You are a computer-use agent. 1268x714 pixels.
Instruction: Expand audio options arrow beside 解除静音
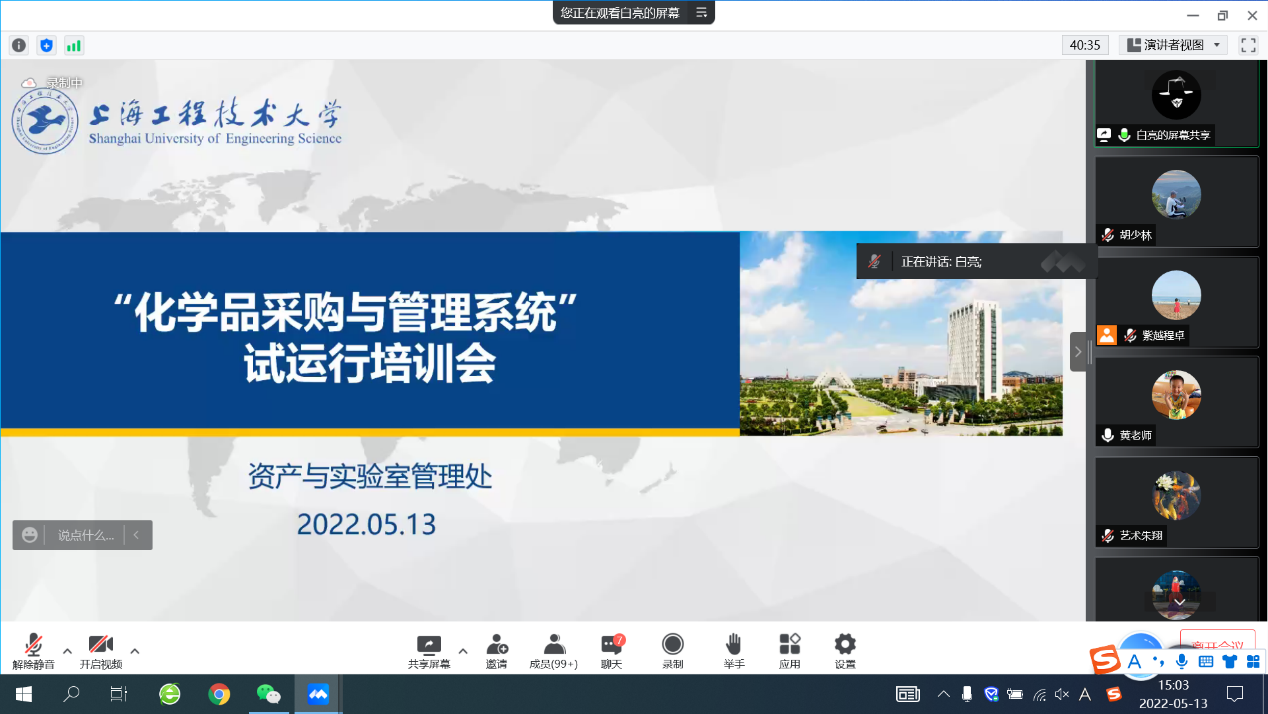pyautogui.click(x=67, y=651)
